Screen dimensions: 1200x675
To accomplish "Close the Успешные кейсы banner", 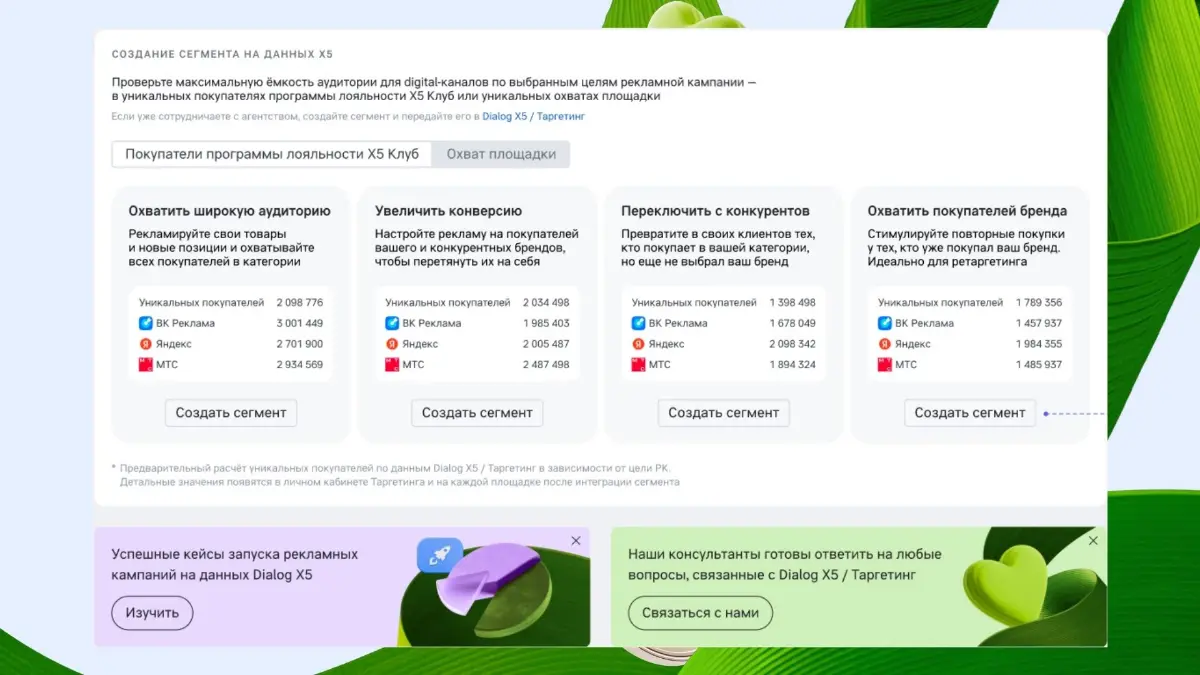I will pos(576,541).
